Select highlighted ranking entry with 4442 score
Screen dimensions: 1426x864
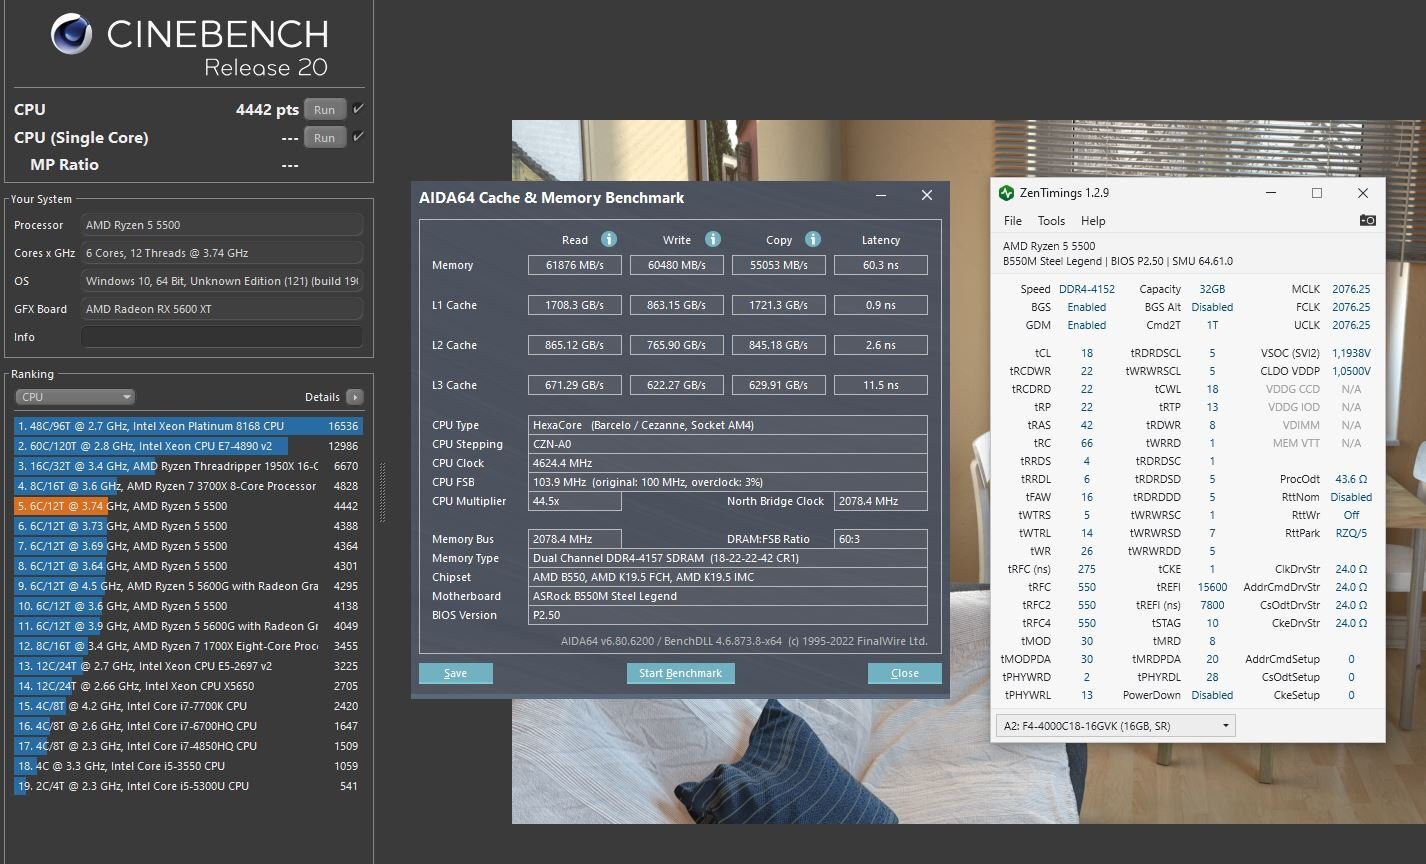[x=188, y=506]
